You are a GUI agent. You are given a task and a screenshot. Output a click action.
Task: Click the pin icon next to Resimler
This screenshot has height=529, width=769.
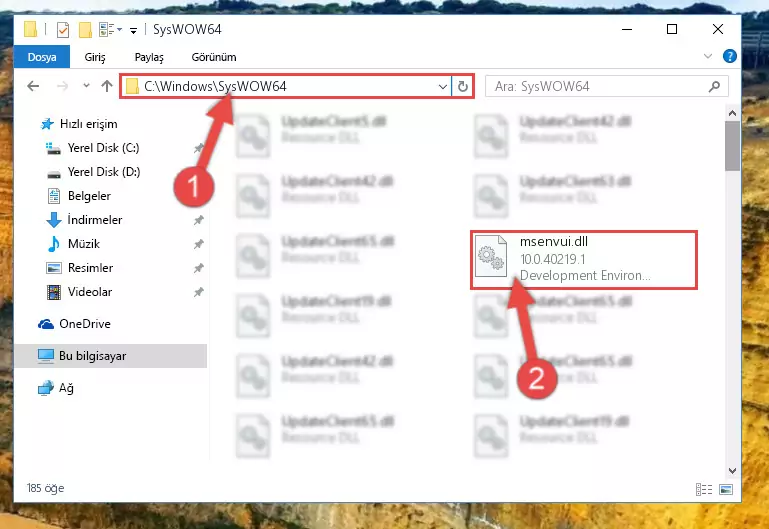(x=199, y=268)
